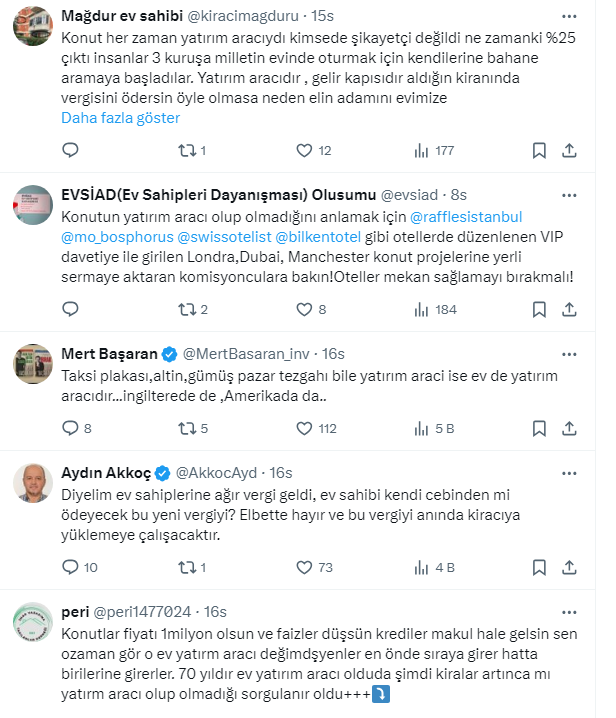Open peri's profile name
This screenshot has height=718, width=616.
click(x=74, y=612)
